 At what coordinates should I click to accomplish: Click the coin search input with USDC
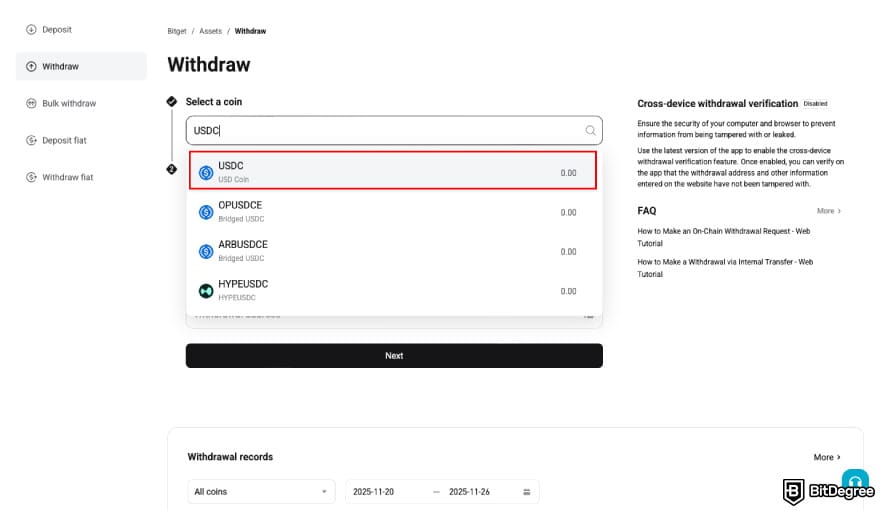coord(394,130)
